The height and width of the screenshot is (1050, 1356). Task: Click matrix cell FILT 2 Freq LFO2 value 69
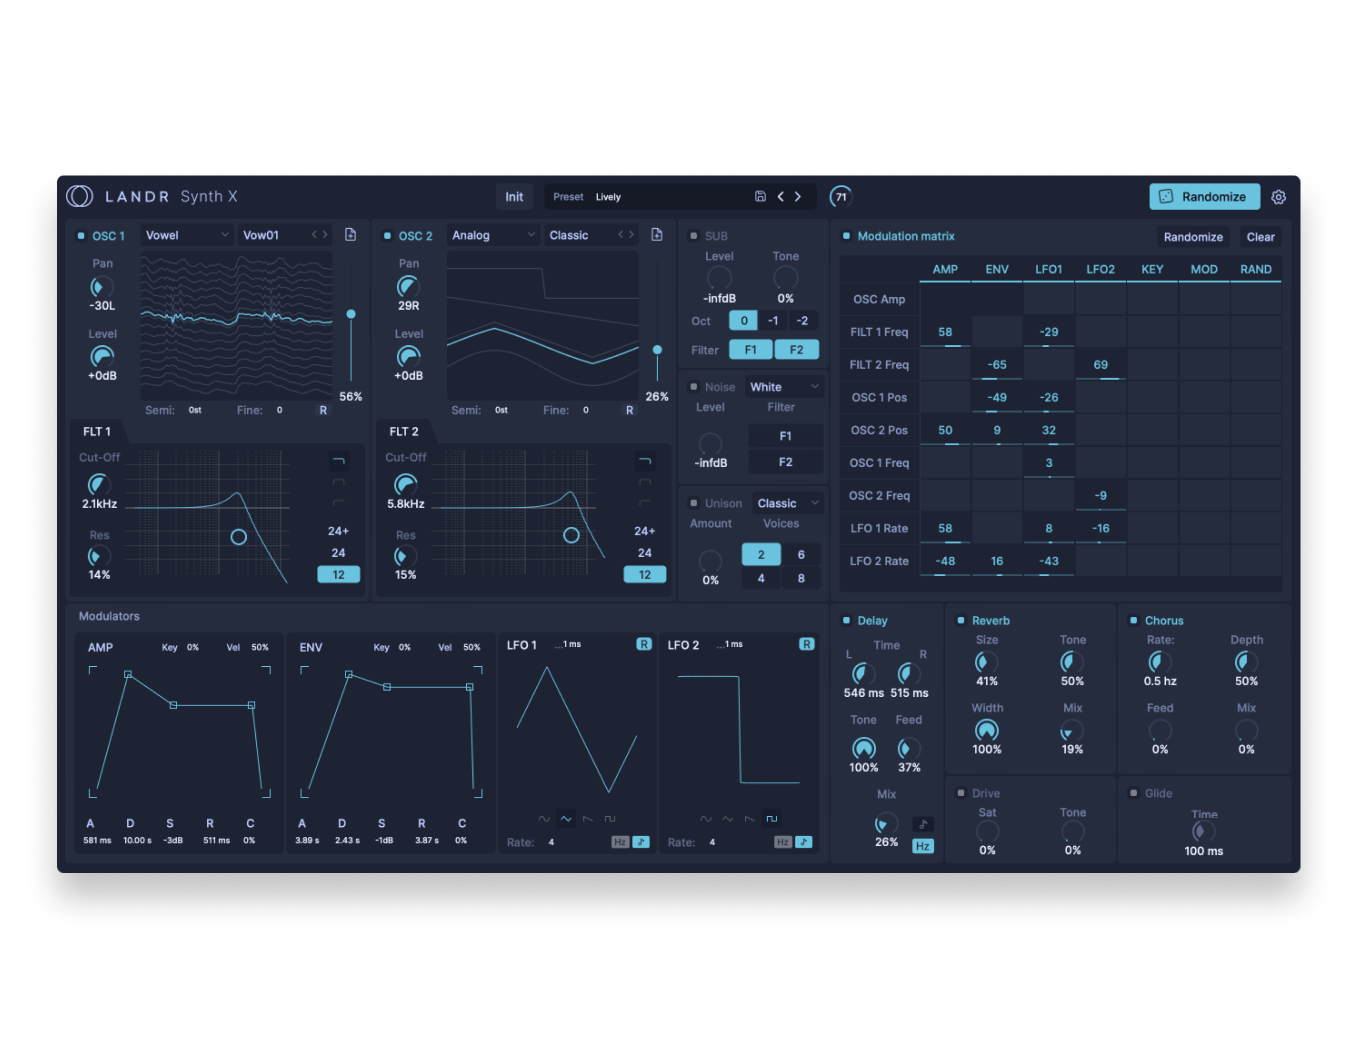[1101, 365]
